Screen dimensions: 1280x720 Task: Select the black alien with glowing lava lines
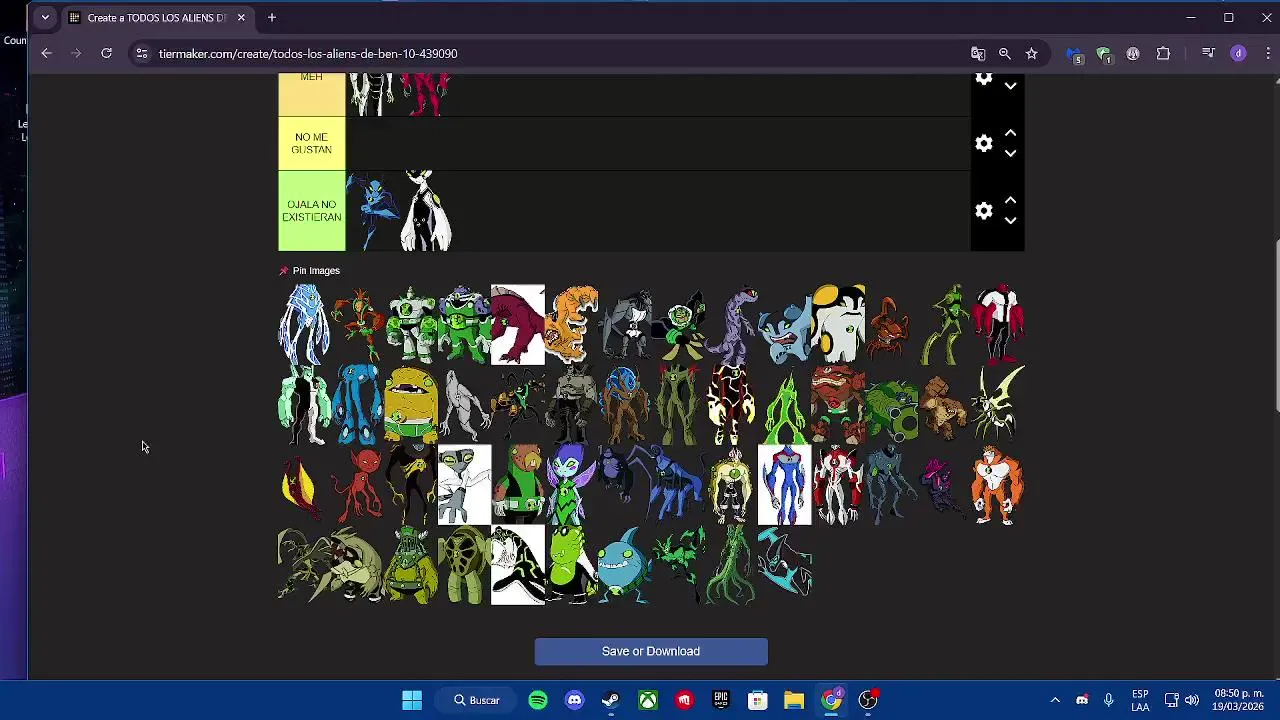click(x=732, y=404)
